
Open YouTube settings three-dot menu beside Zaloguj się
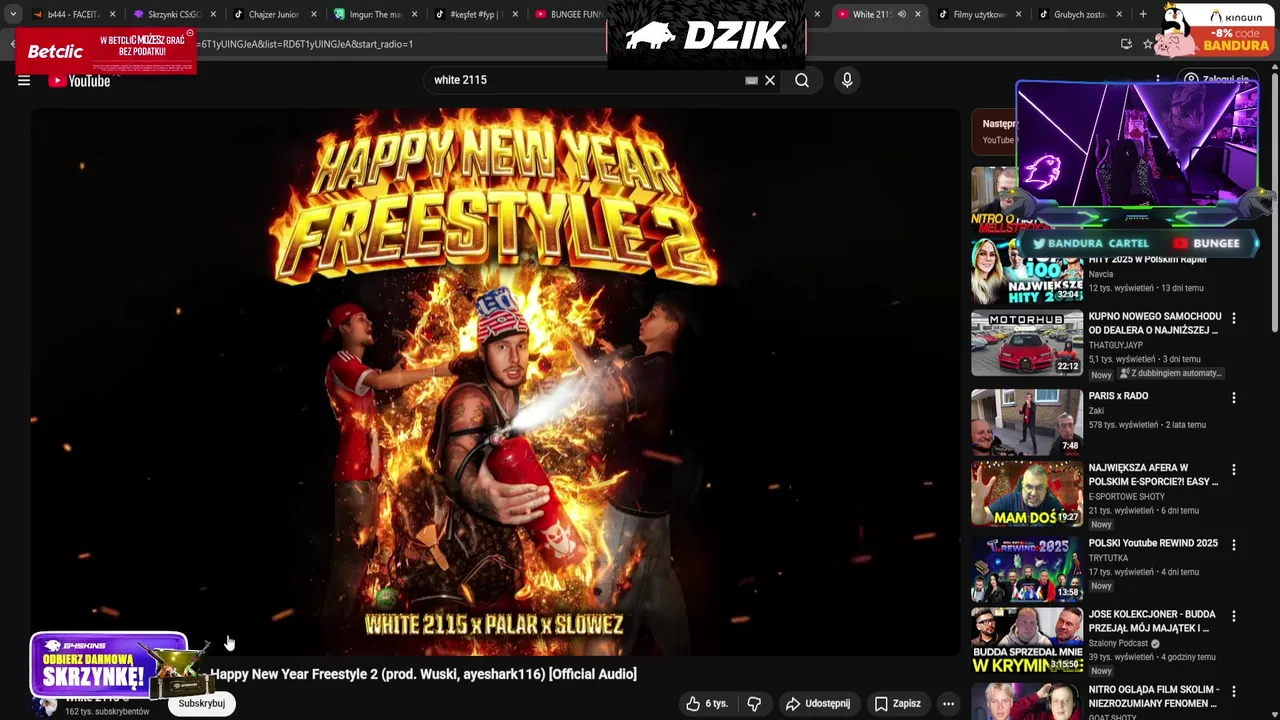(x=1158, y=79)
